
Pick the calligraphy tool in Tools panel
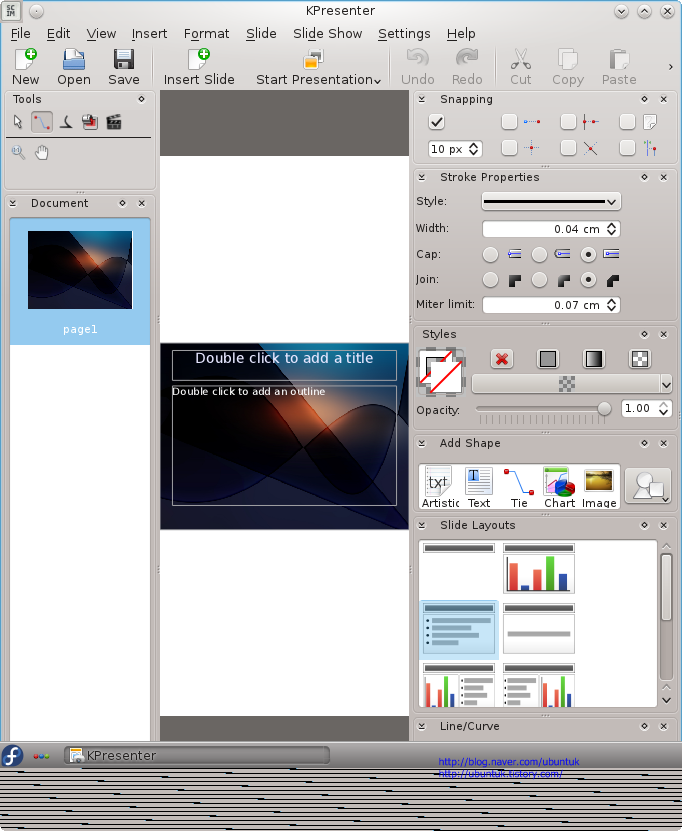pos(66,122)
